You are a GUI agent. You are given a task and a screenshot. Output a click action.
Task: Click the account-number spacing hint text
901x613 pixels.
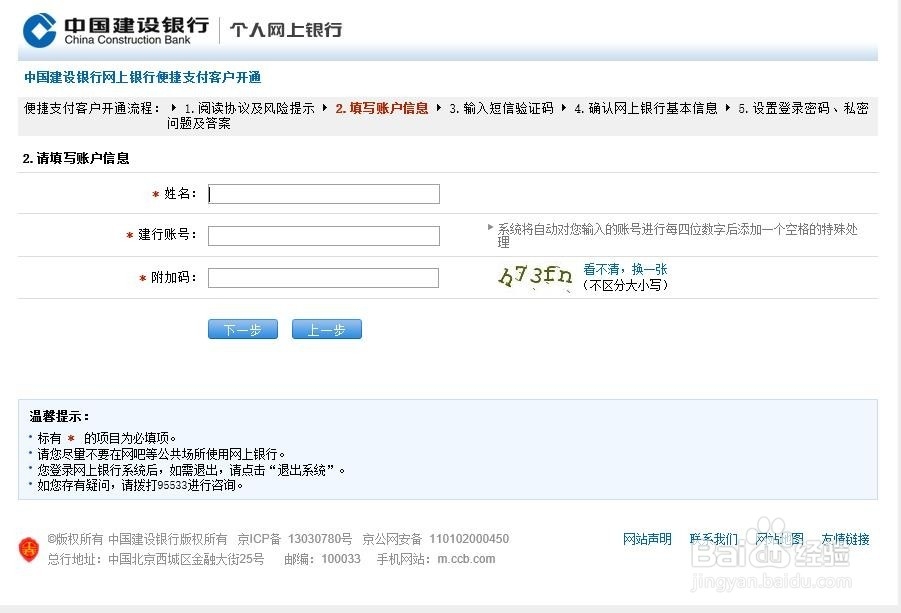pos(677,236)
